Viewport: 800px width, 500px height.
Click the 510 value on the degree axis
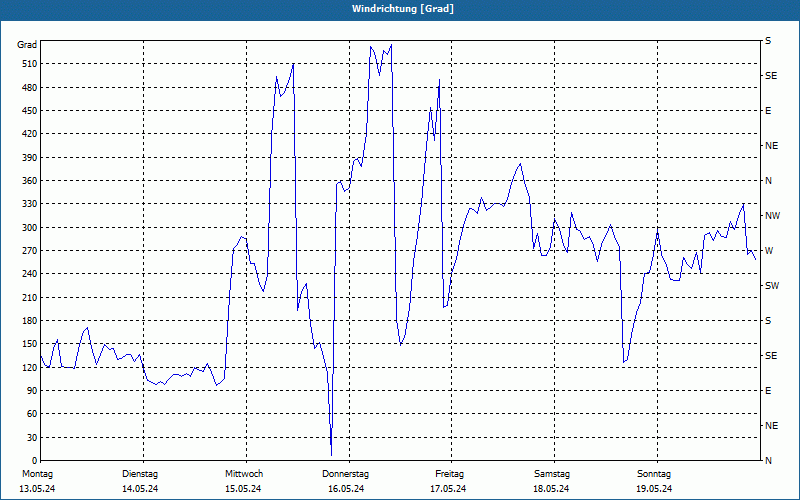click(x=30, y=64)
